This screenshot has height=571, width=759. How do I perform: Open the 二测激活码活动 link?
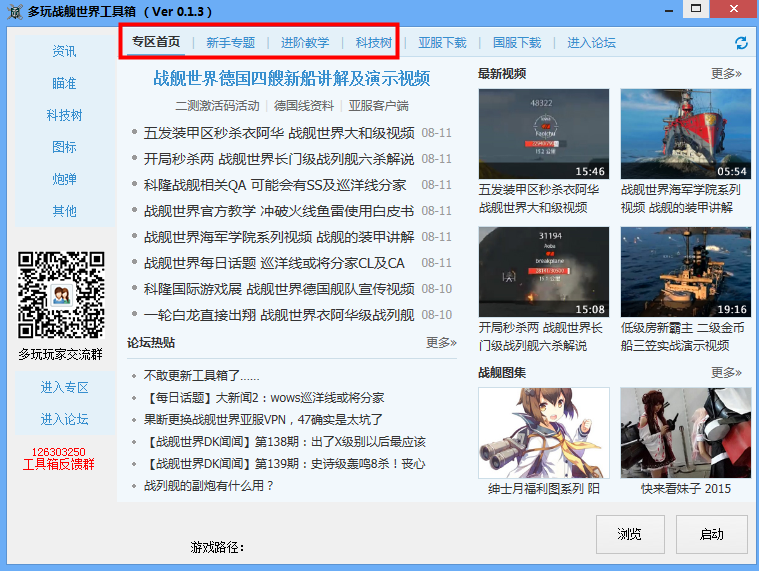(x=217, y=105)
